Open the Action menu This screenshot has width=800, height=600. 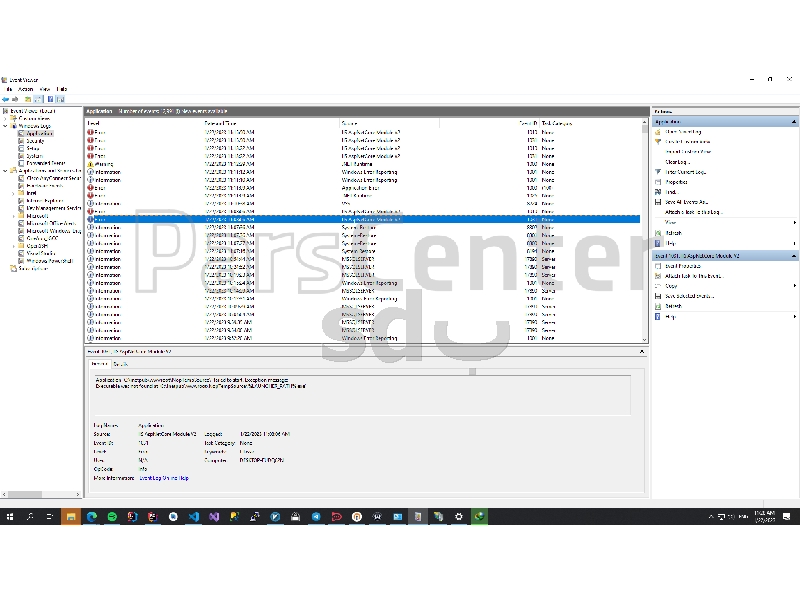pyautogui.click(x=26, y=89)
